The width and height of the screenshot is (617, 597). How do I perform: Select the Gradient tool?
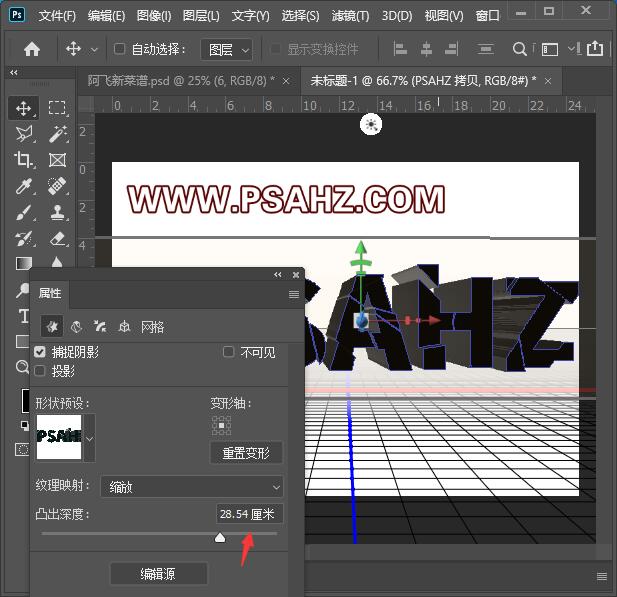24,263
